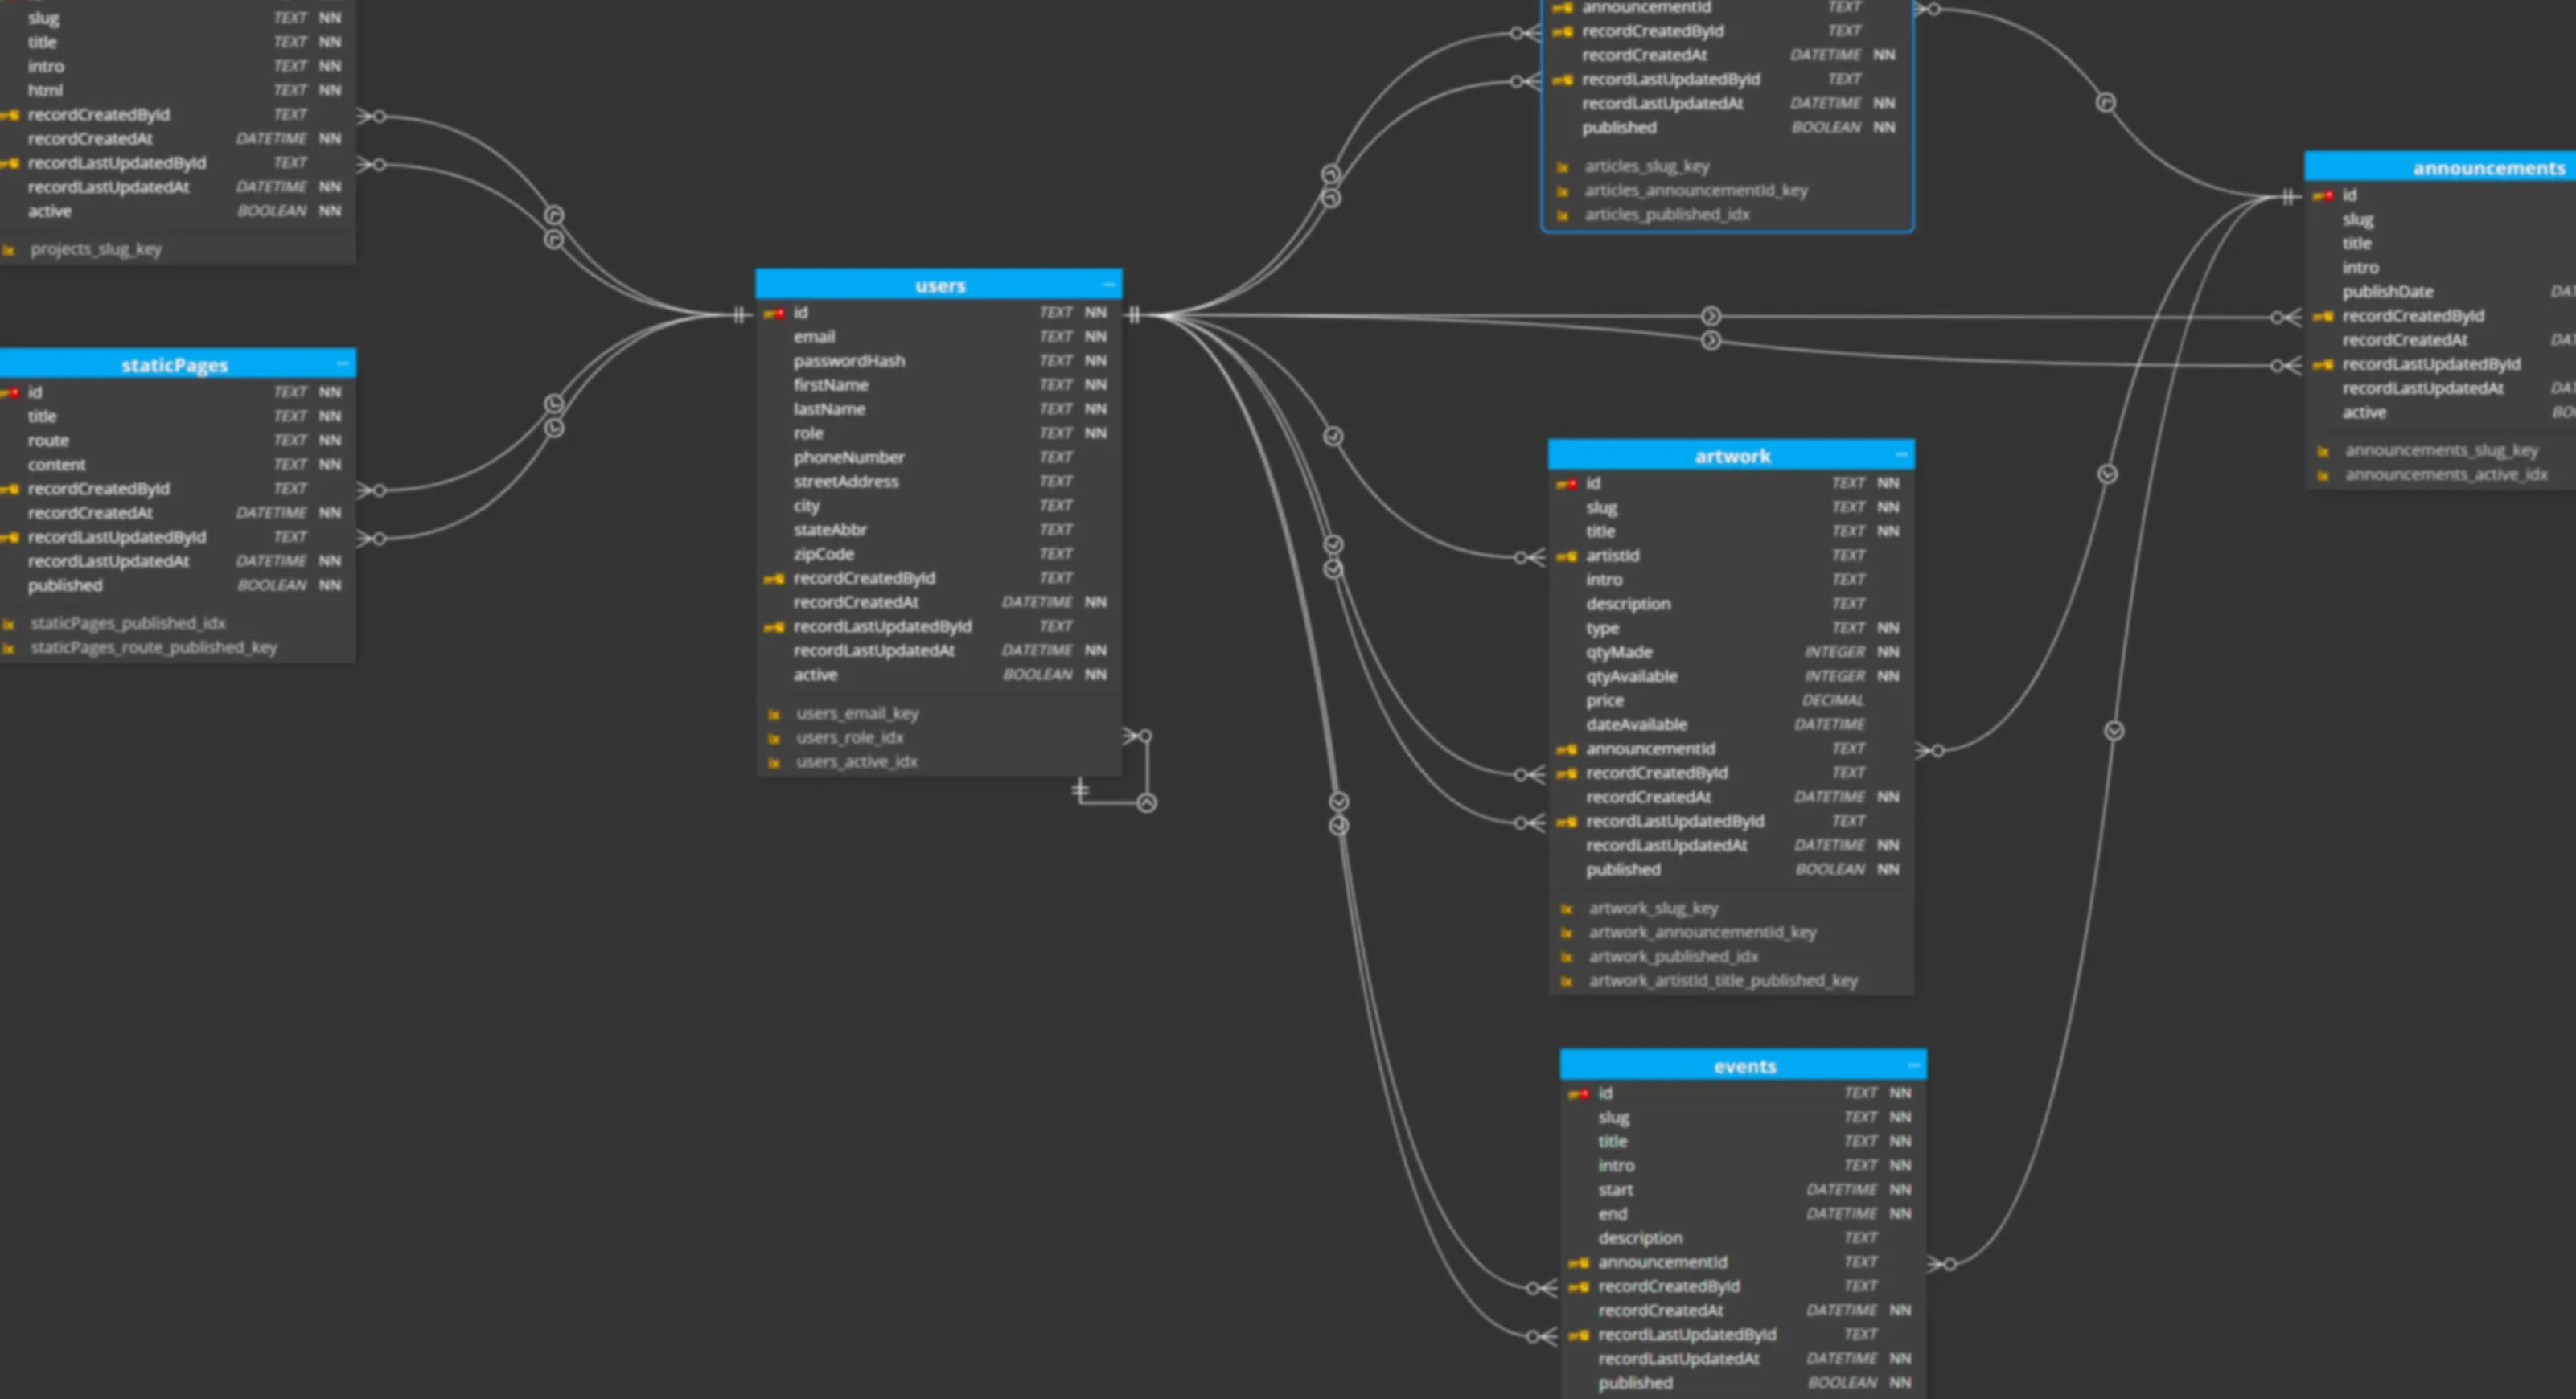Select the users table header
This screenshot has height=1399, width=2576.
[939, 286]
